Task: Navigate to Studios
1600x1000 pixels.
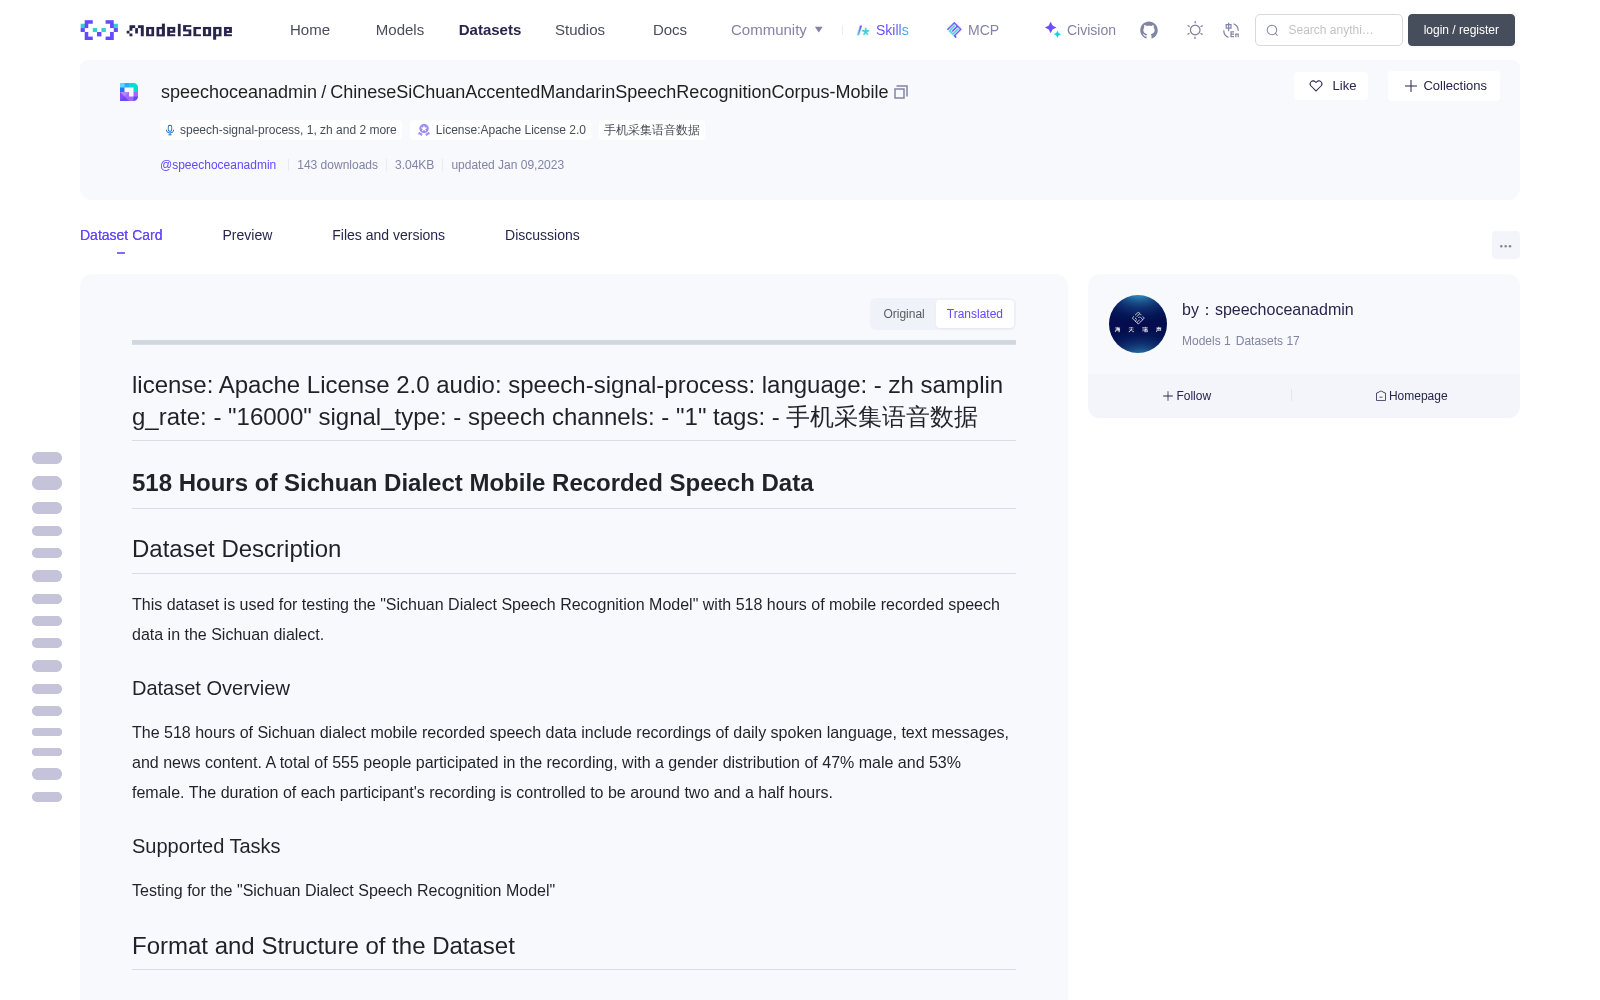Action: pos(580,30)
